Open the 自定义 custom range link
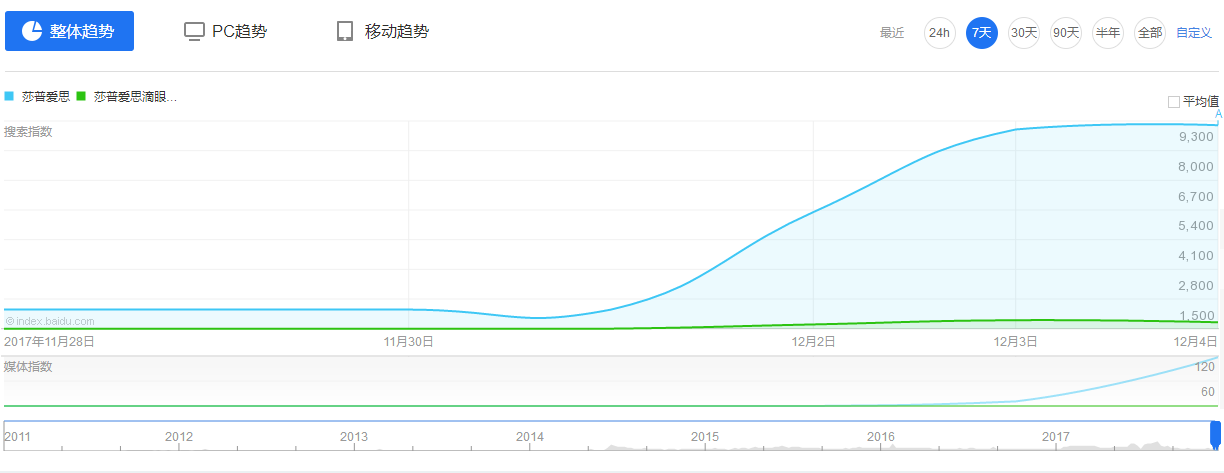 [1194, 33]
